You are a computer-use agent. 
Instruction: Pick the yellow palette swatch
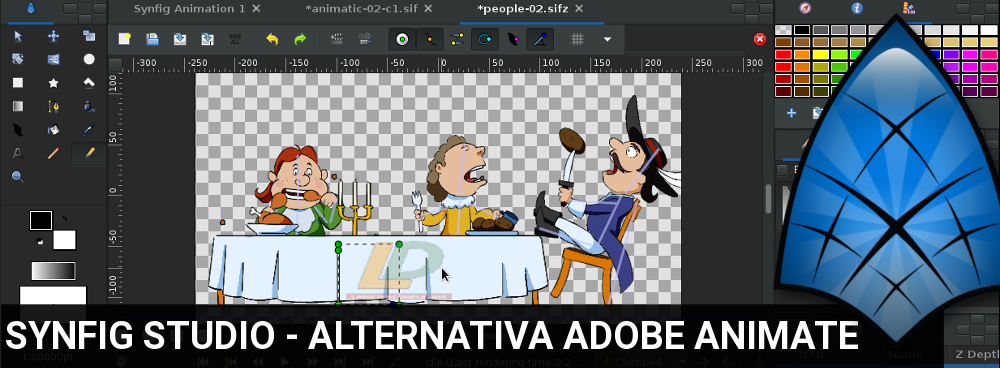(820, 54)
